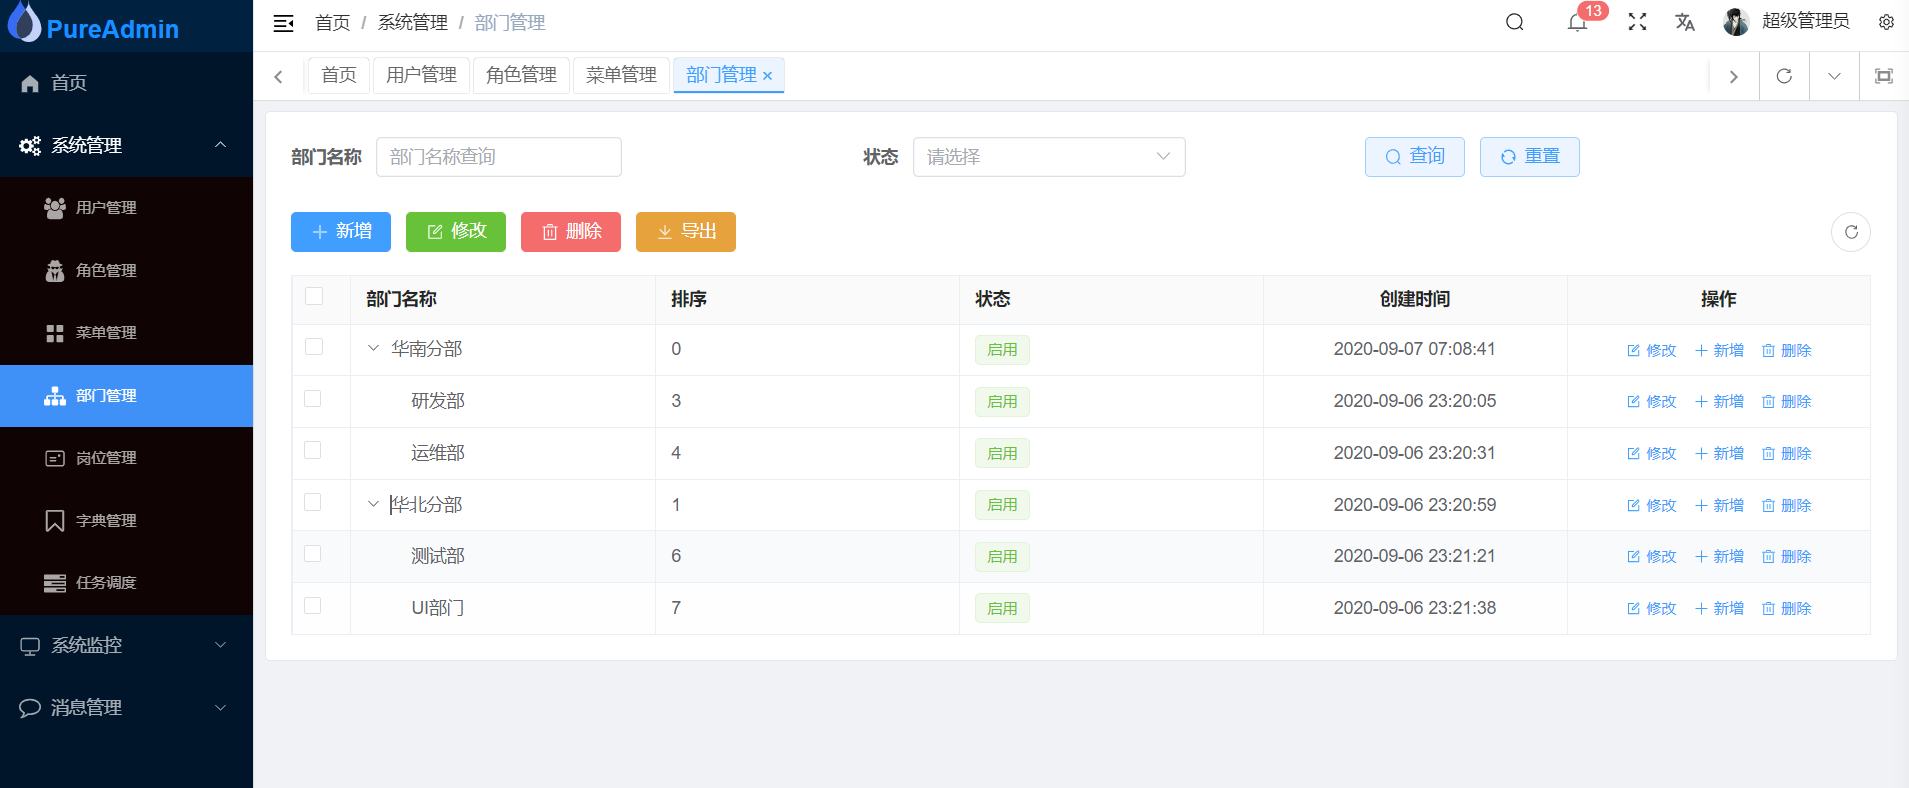
Task: Click 删除 in 测试部 row
Action: tap(1786, 557)
